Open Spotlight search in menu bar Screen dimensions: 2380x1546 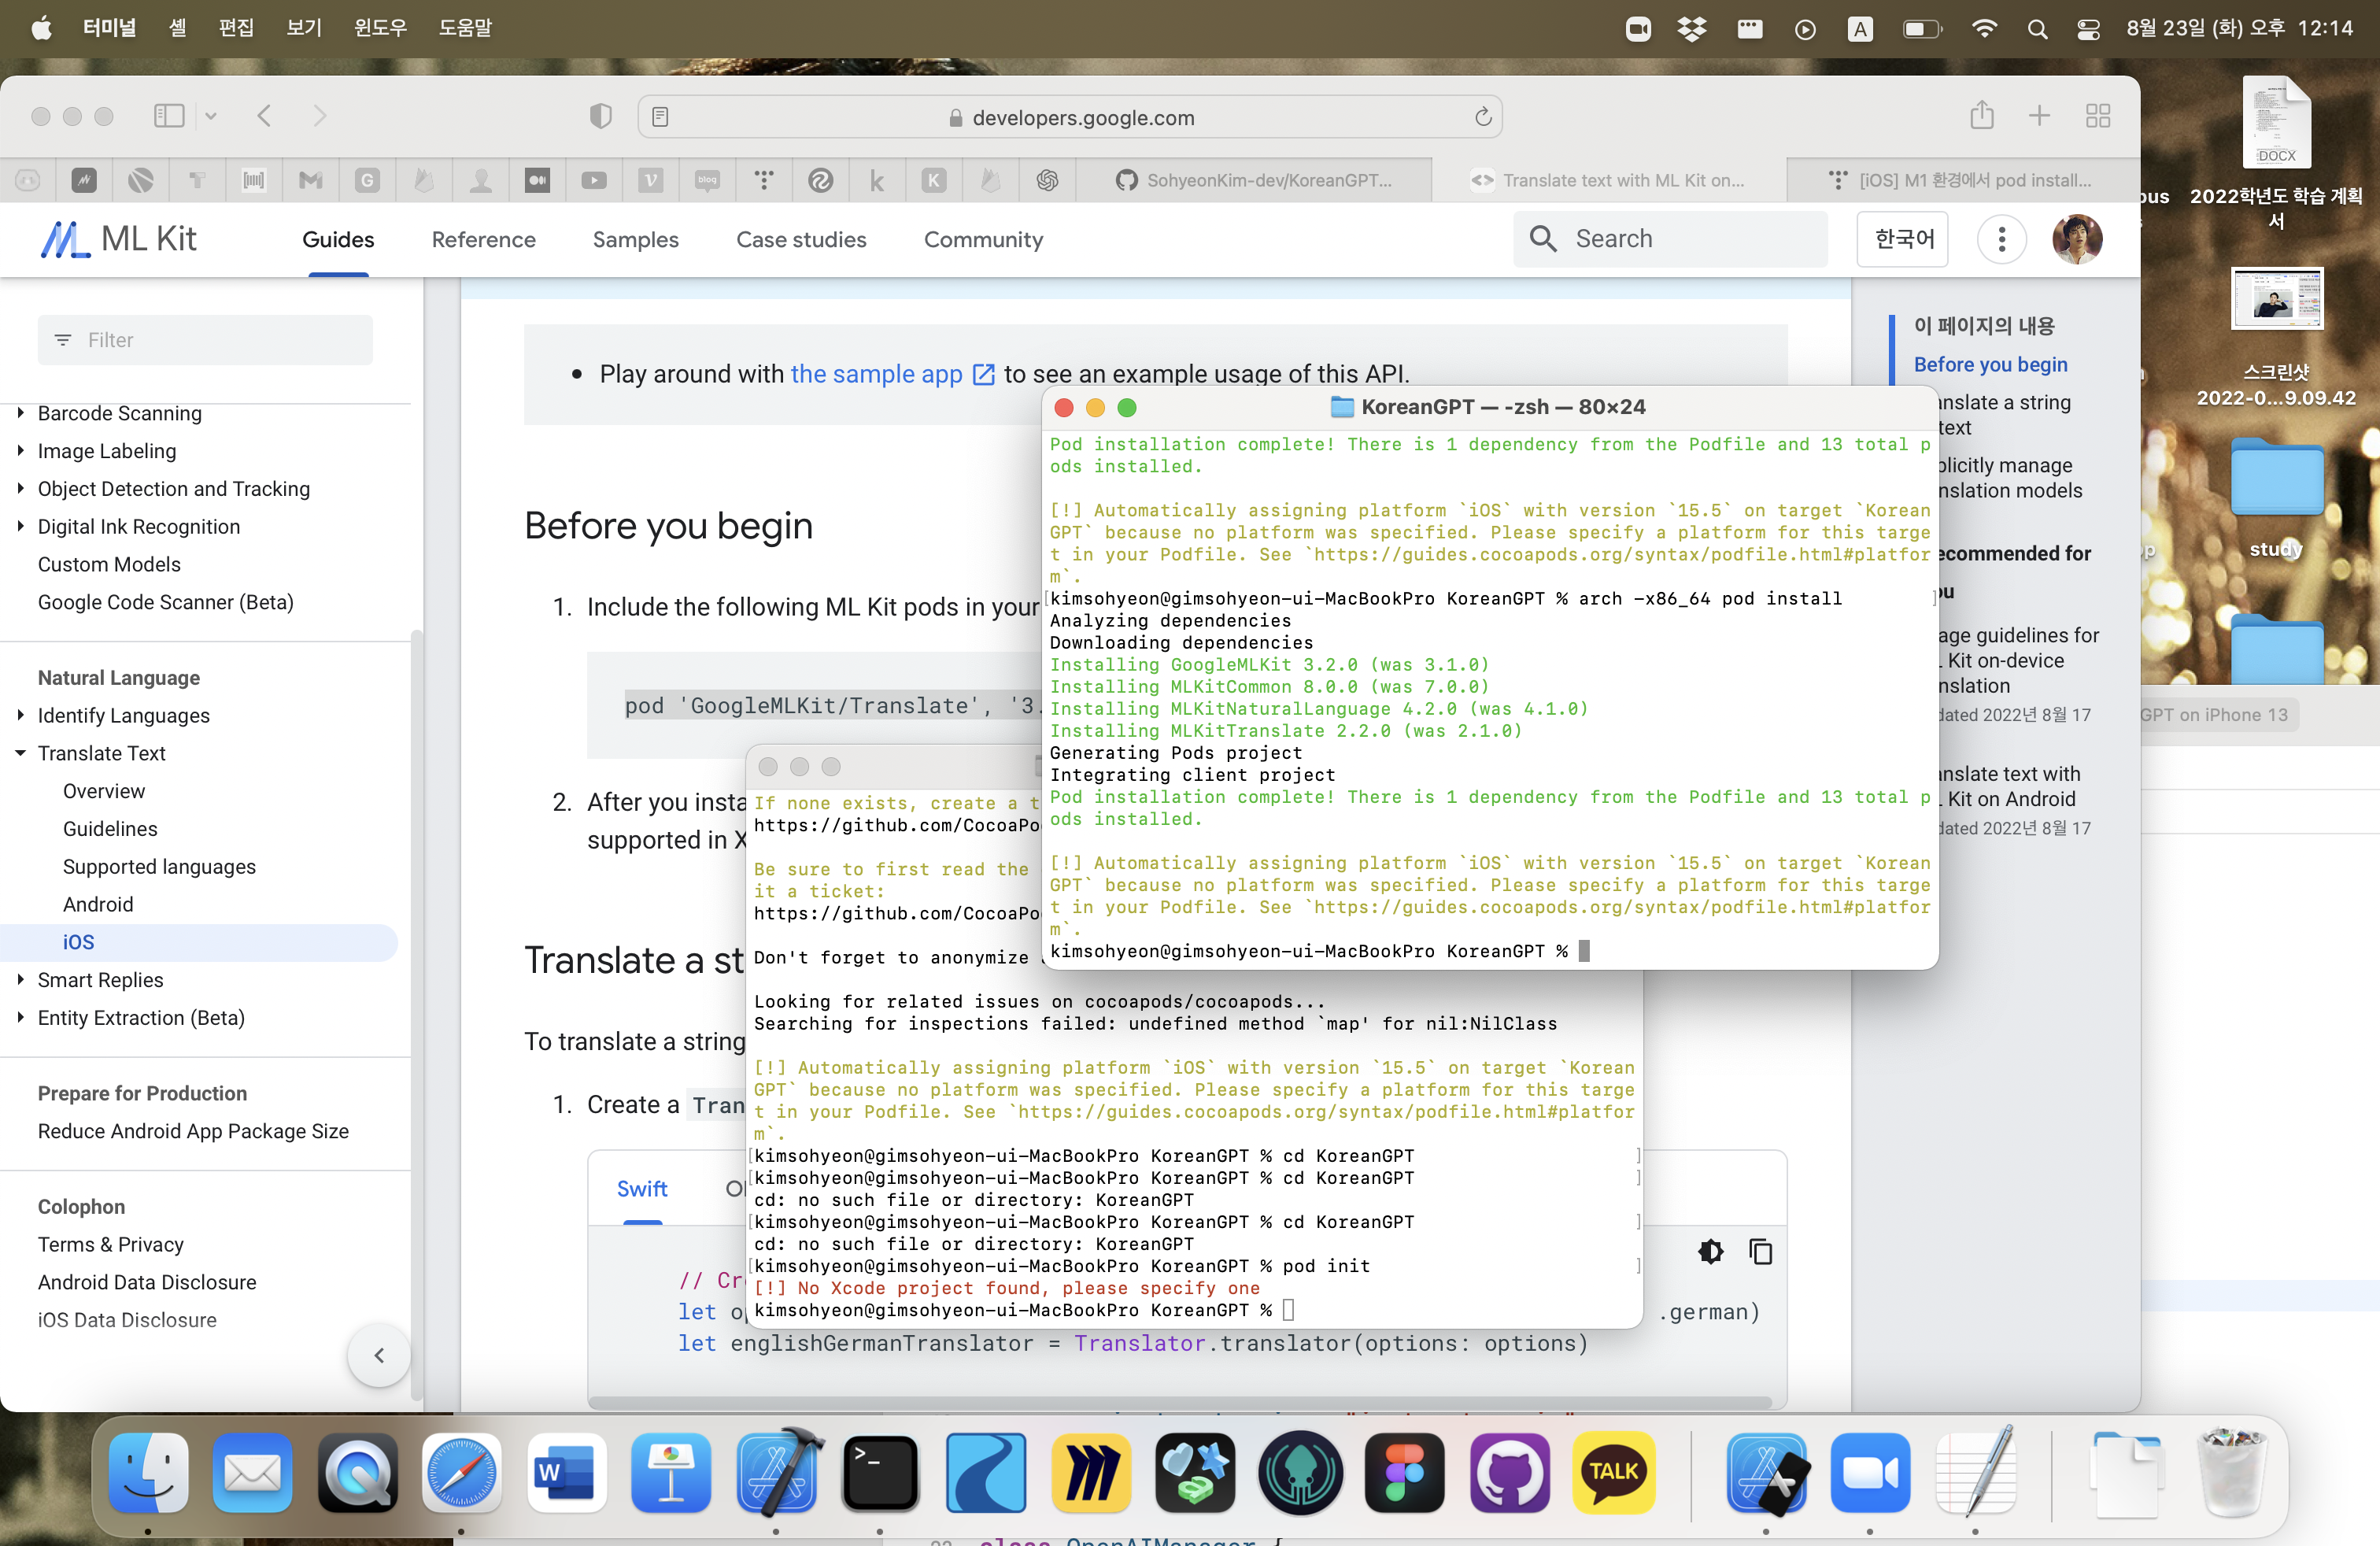tap(2037, 29)
